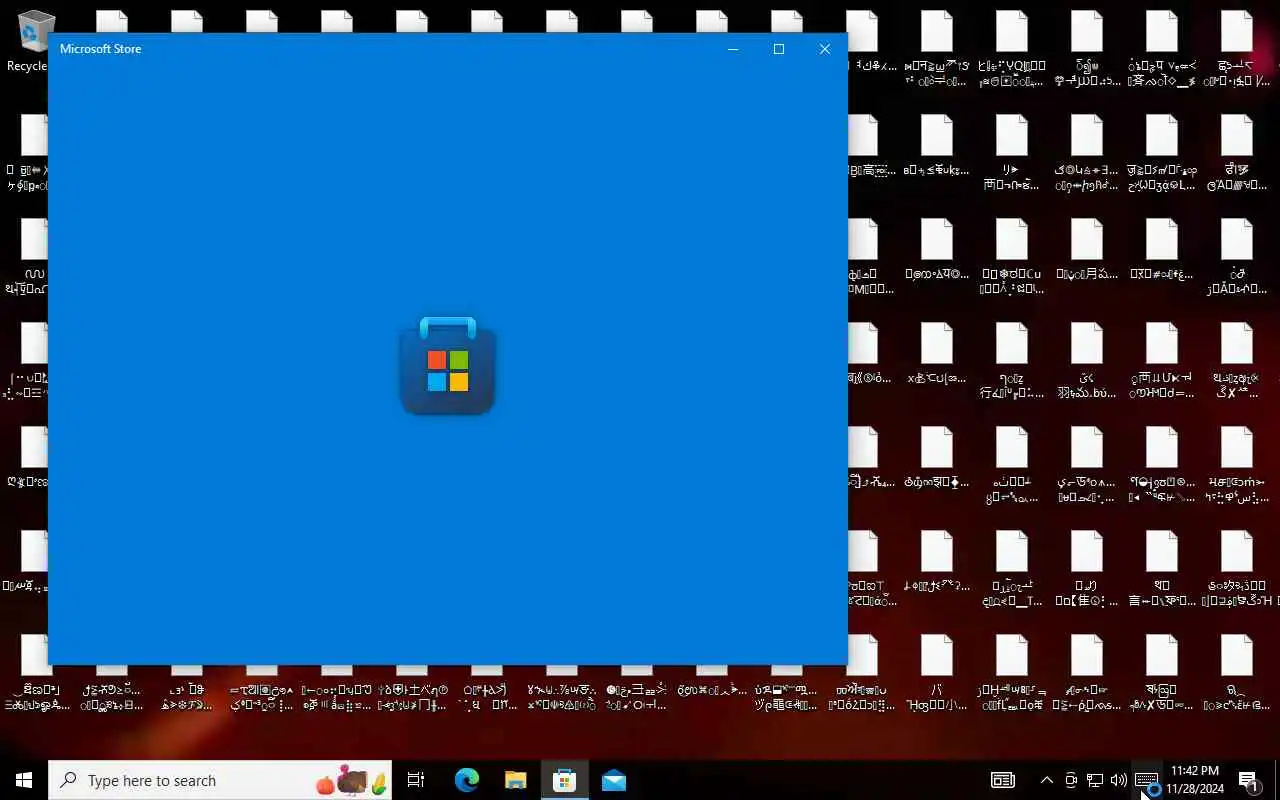
Task: Maximize the Microsoft Store window
Action: (x=779, y=49)
